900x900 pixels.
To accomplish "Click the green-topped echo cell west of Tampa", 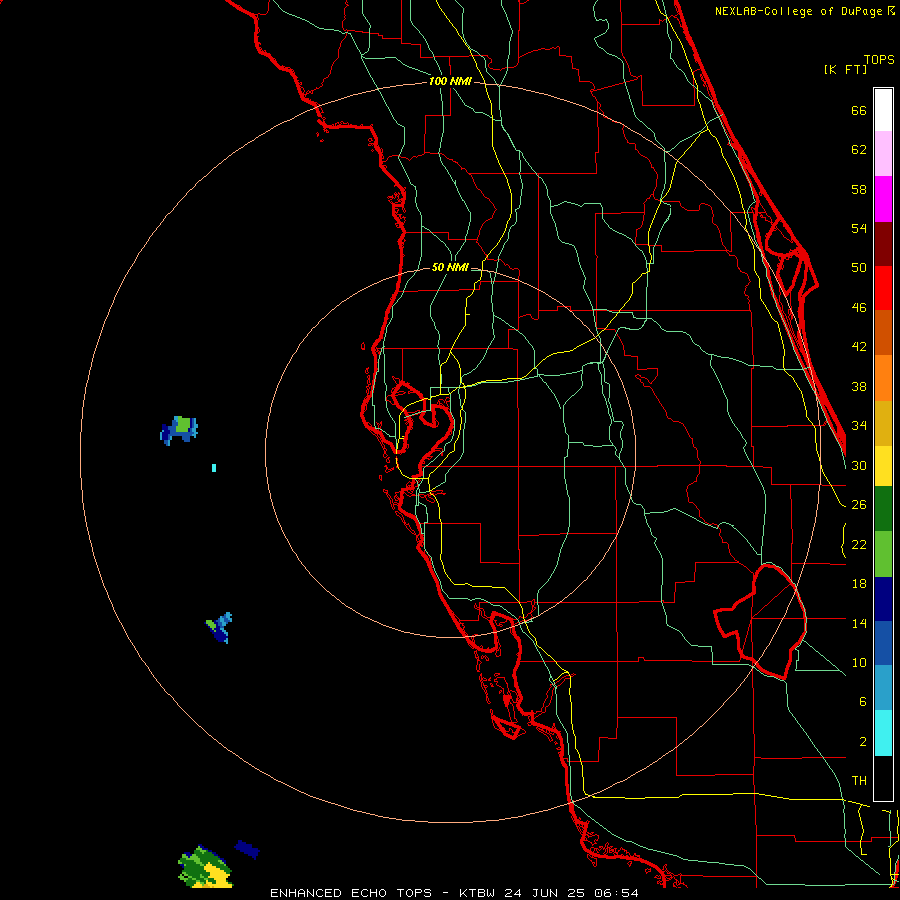I will [x=179, y=430].
